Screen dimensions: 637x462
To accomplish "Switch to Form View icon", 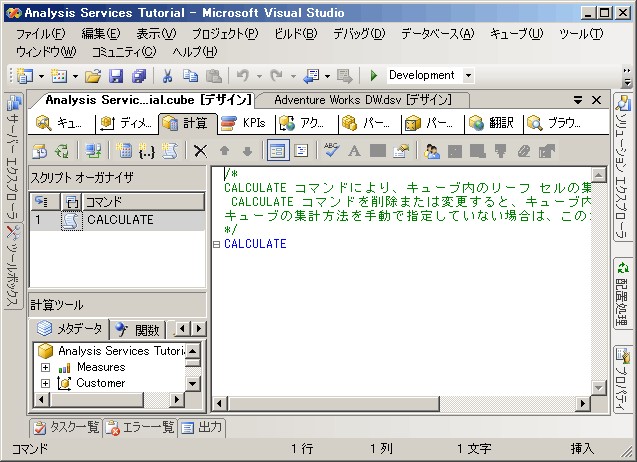I will coord(278,151).
